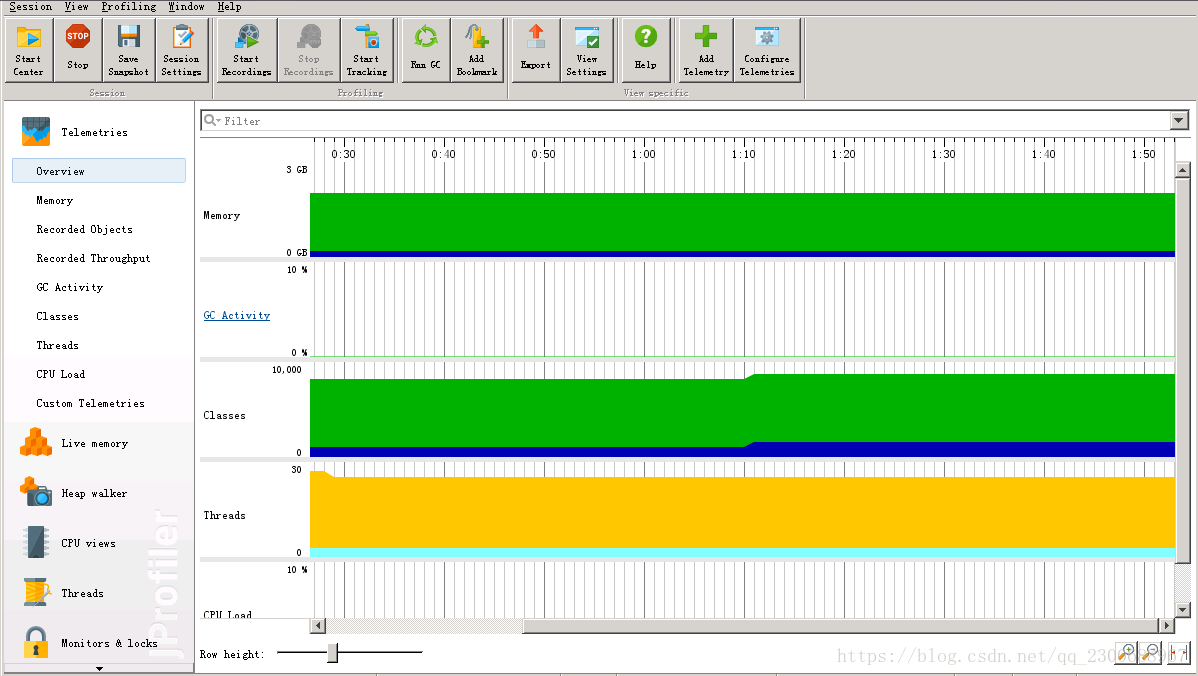The height and width of the screenshot is (676, 1198).
Task: Expand the Filter history dropdown arrow
Action: point(1179,121)
